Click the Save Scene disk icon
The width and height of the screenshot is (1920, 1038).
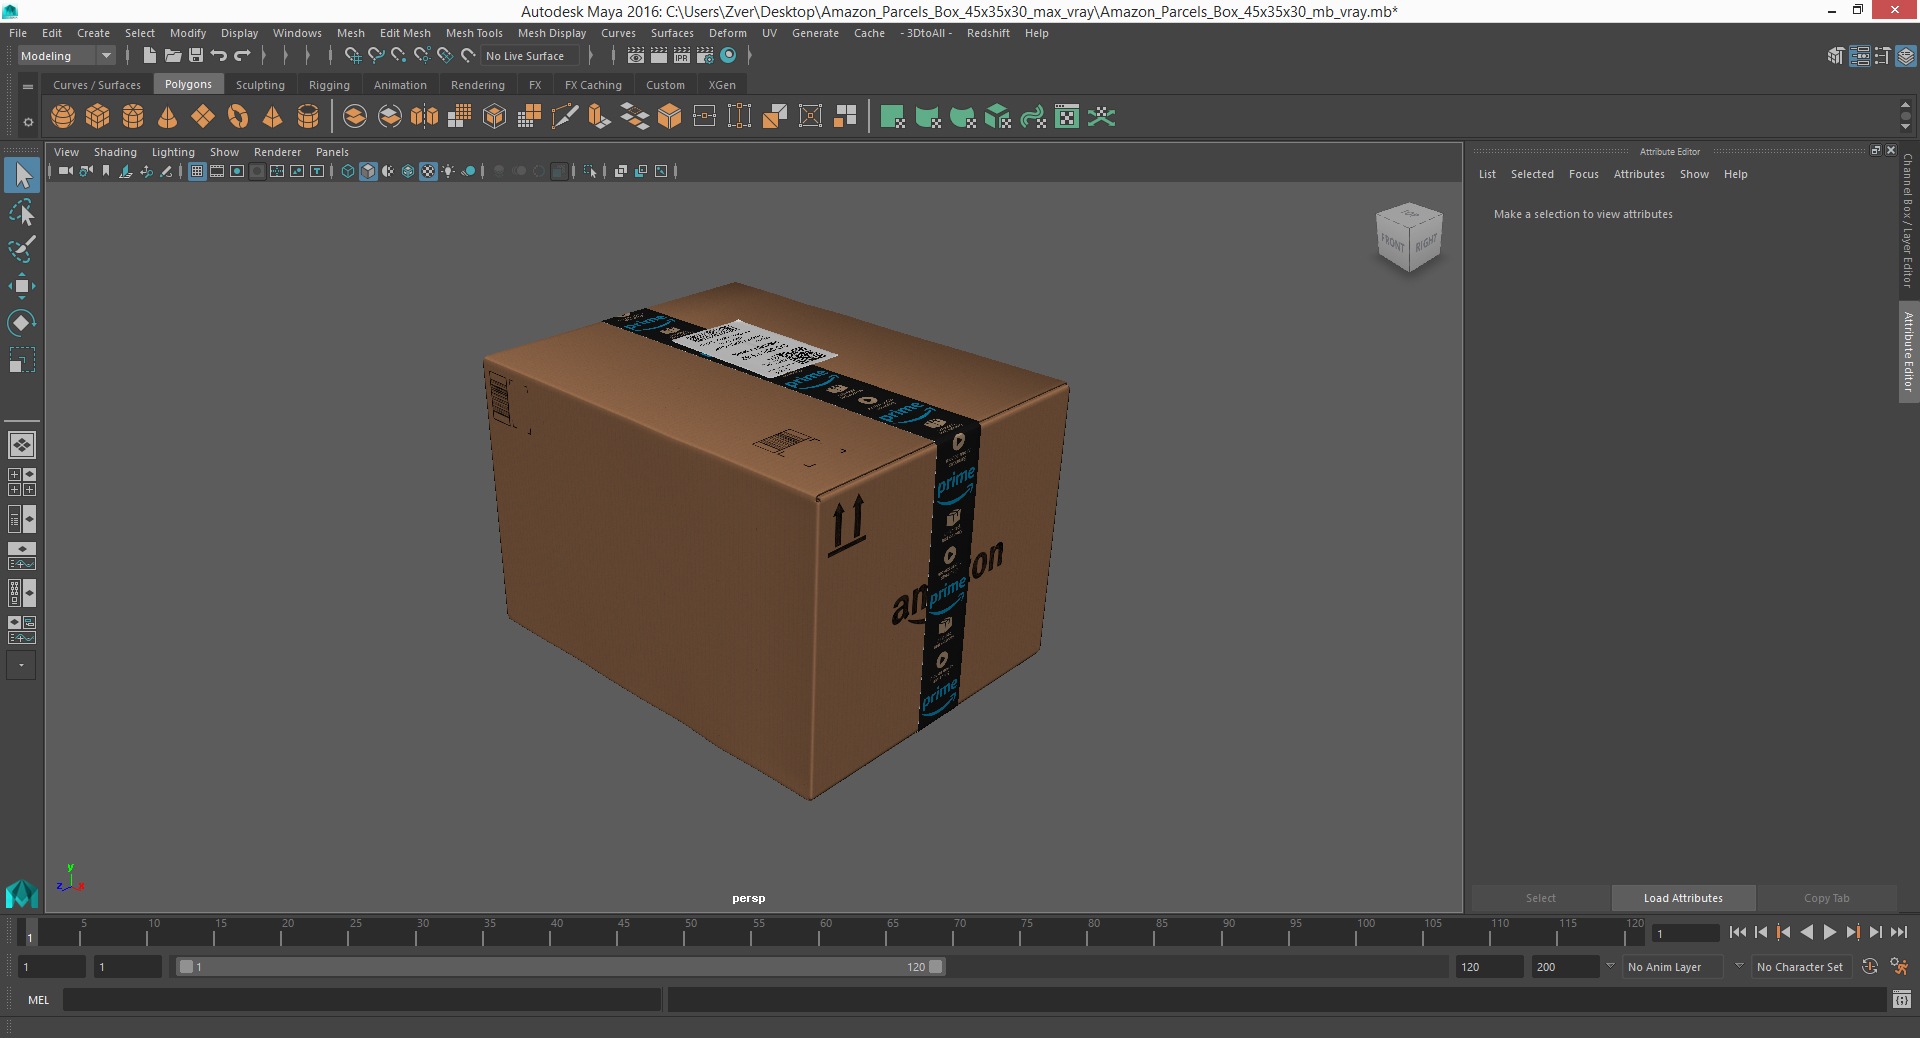coord(196,56)
